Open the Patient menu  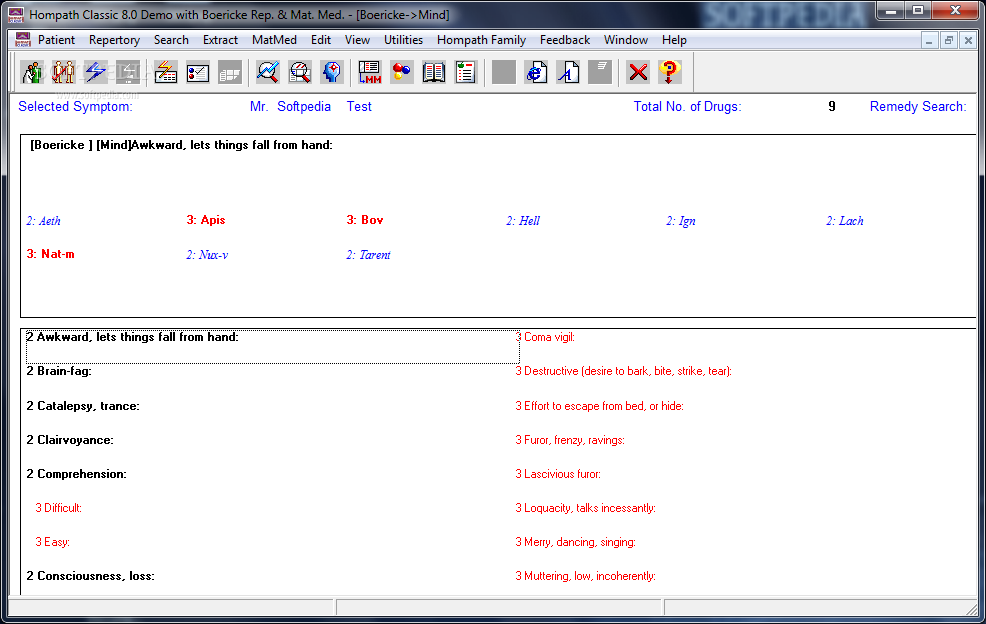pyautogui.click(x=56, y=40)
